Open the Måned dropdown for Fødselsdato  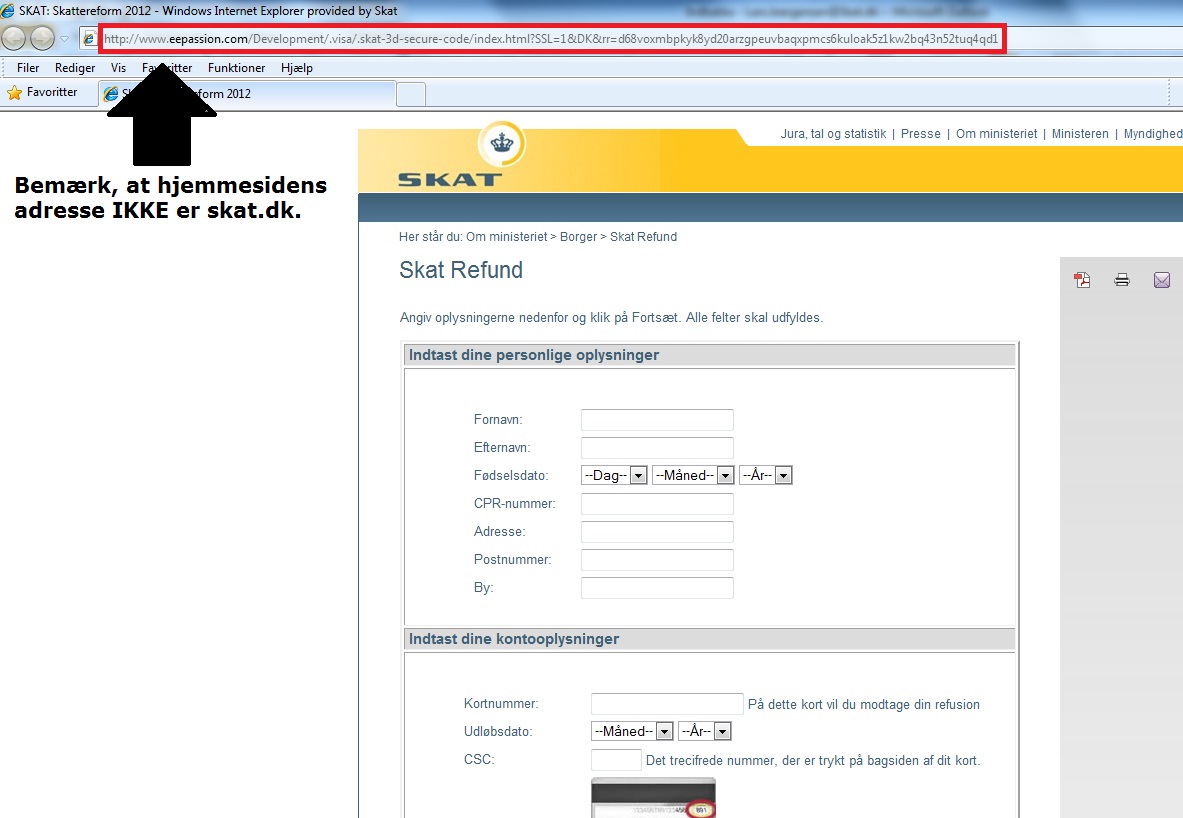[x=693, y=475]
